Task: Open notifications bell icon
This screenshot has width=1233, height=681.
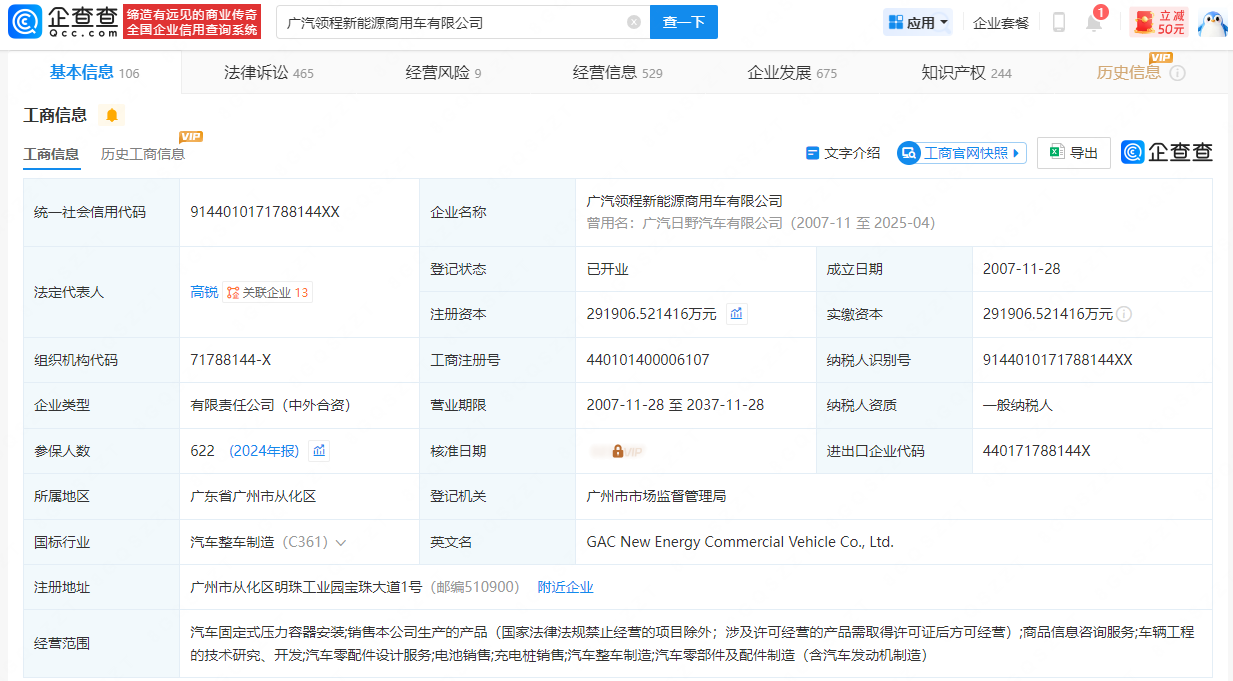Action: (x=1094, y=22)
